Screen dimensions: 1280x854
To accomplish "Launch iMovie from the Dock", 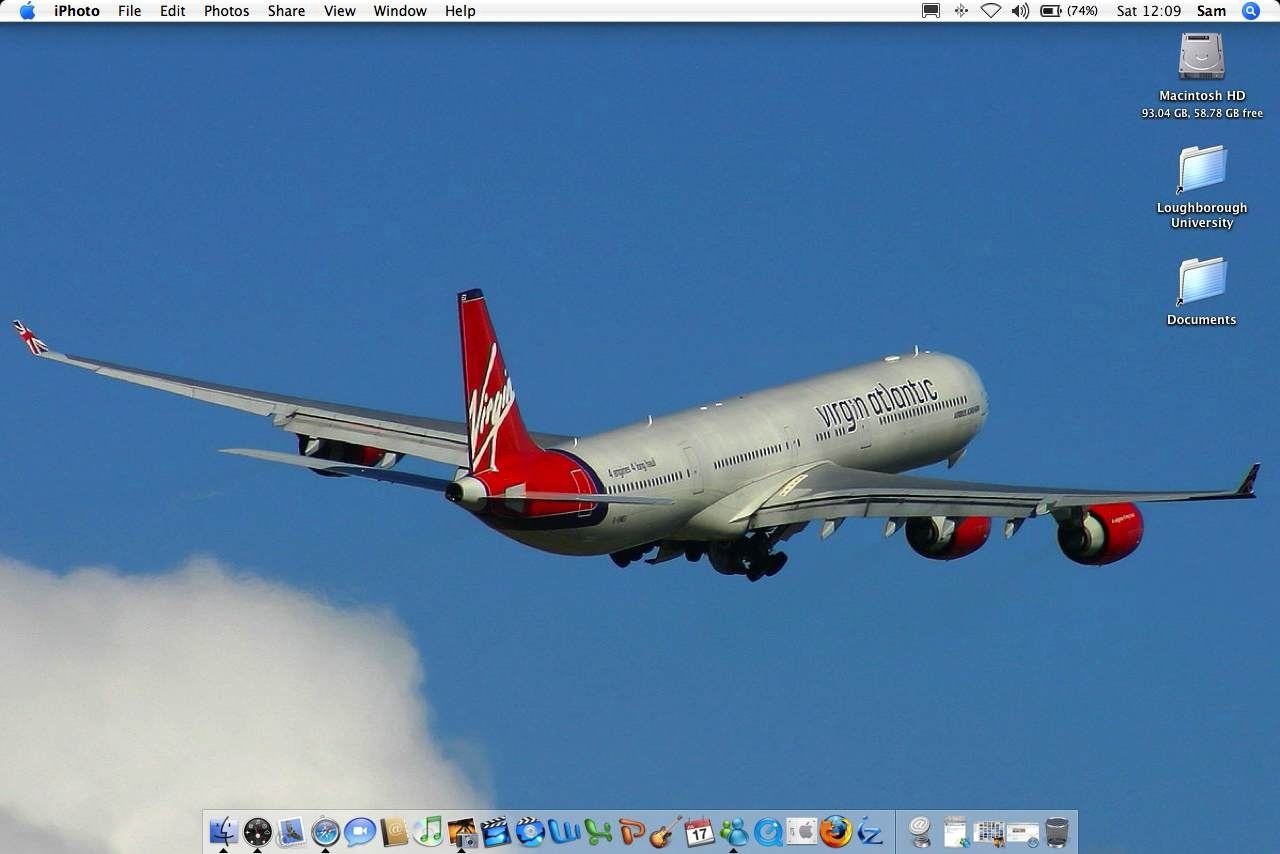I will tap(496, 831).
